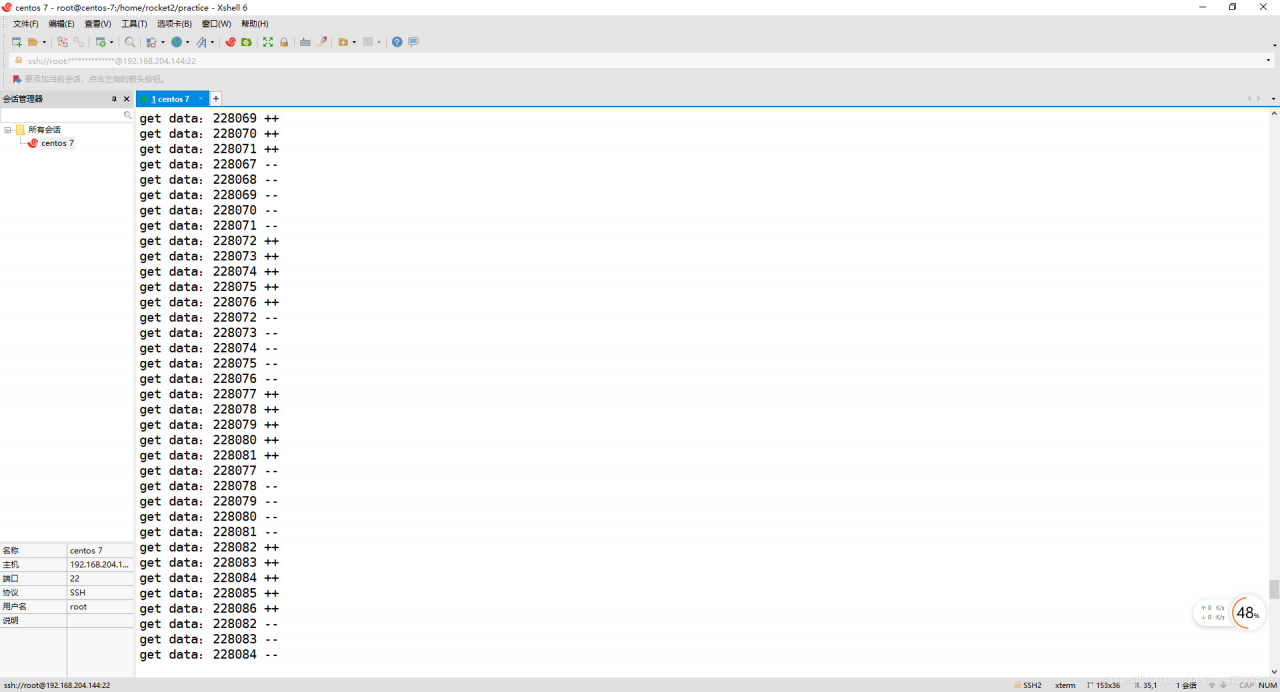Expand the Layout icon dropdown arrow
This screenshot has width=1280, height=692.
point(379,42)
